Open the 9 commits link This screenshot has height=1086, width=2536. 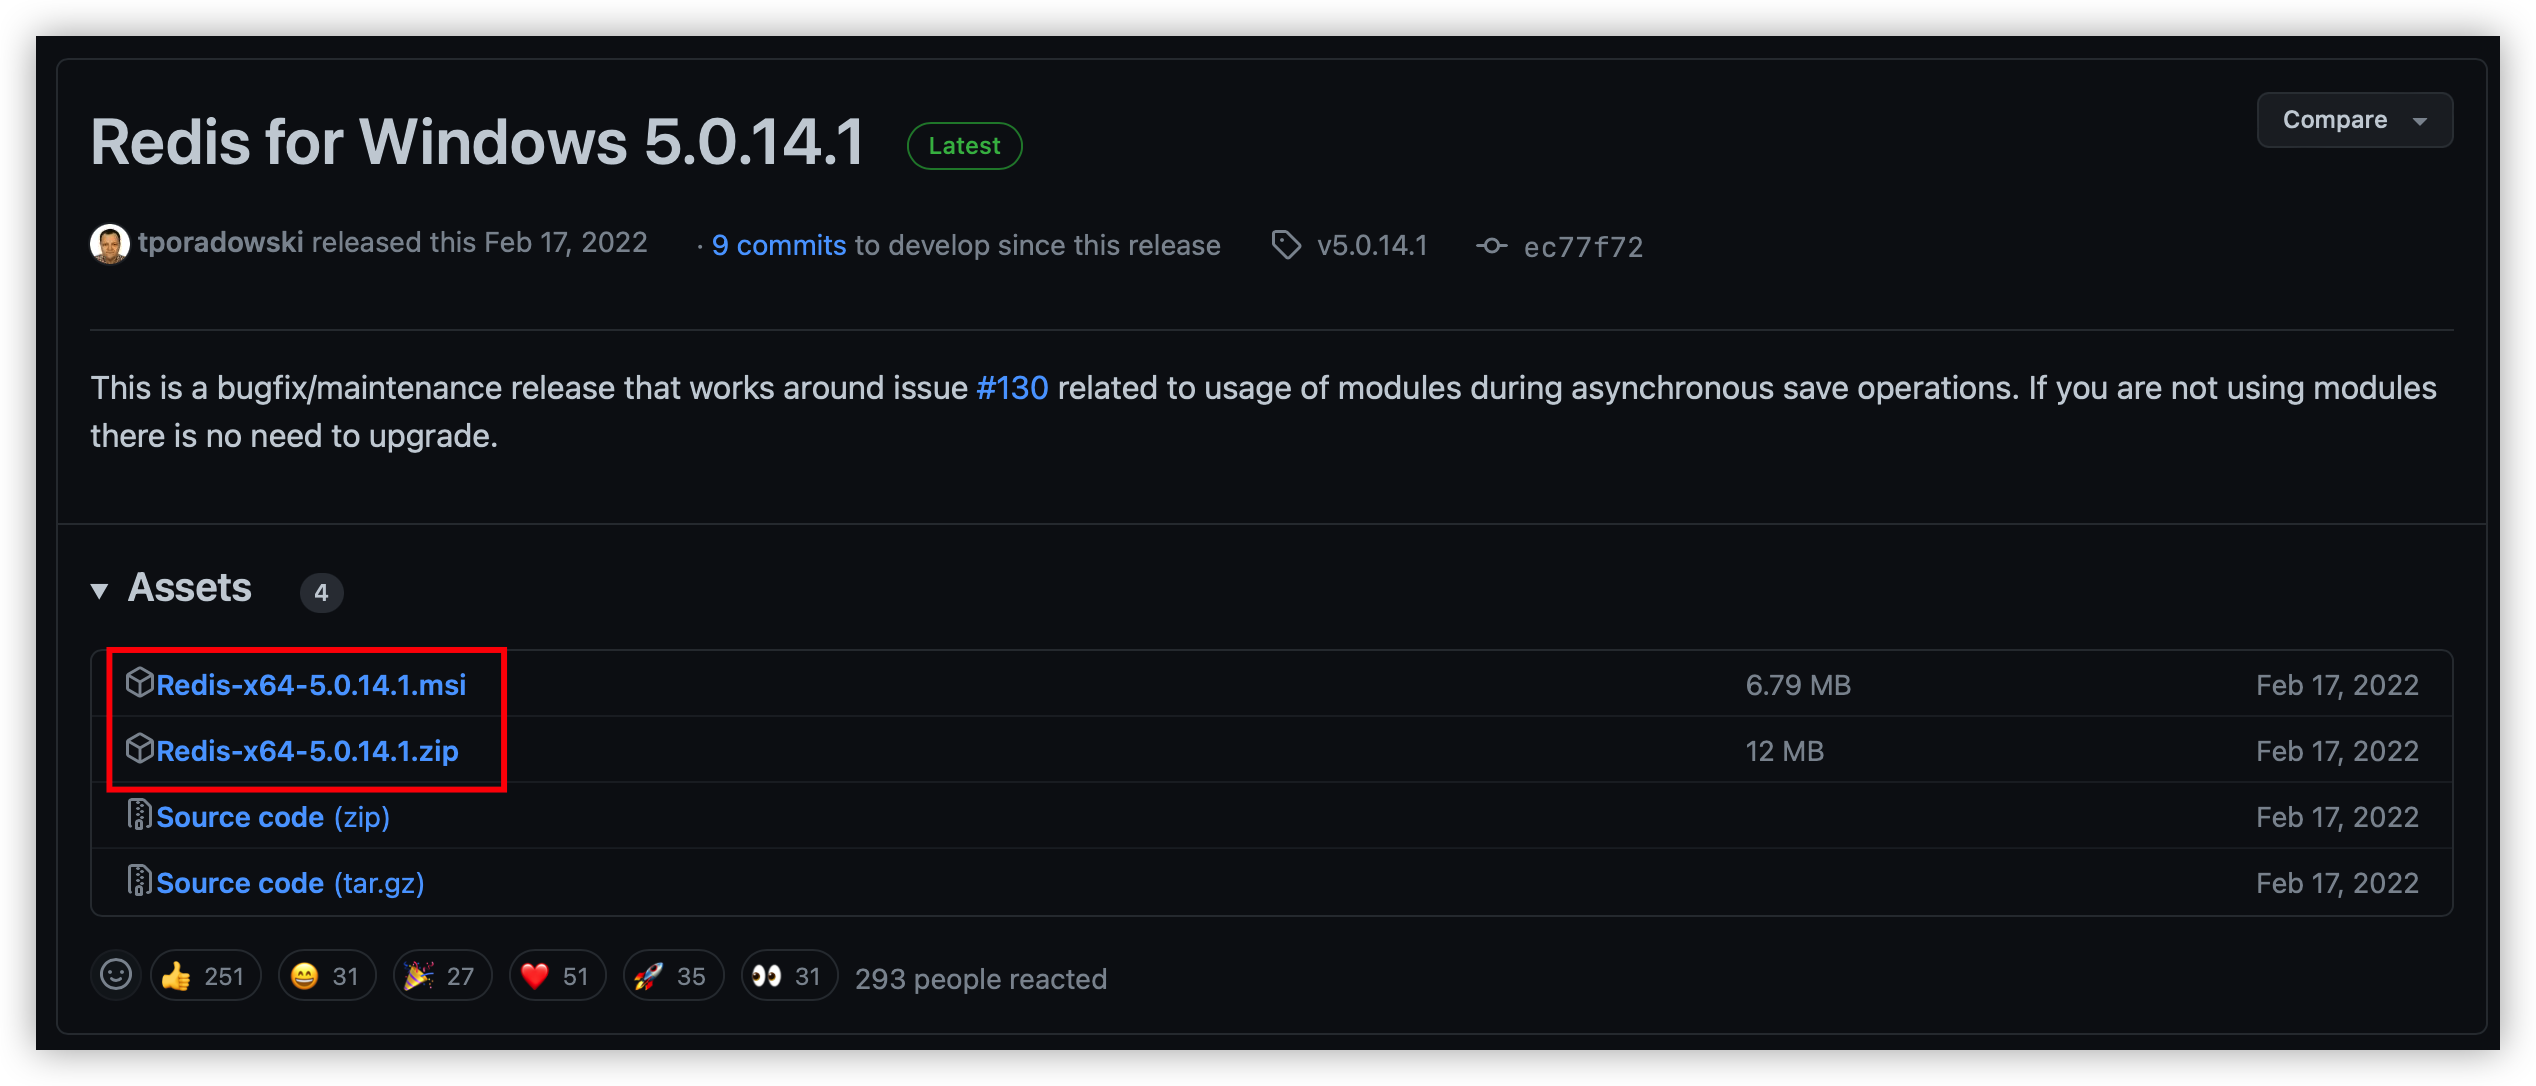[778, 245]
